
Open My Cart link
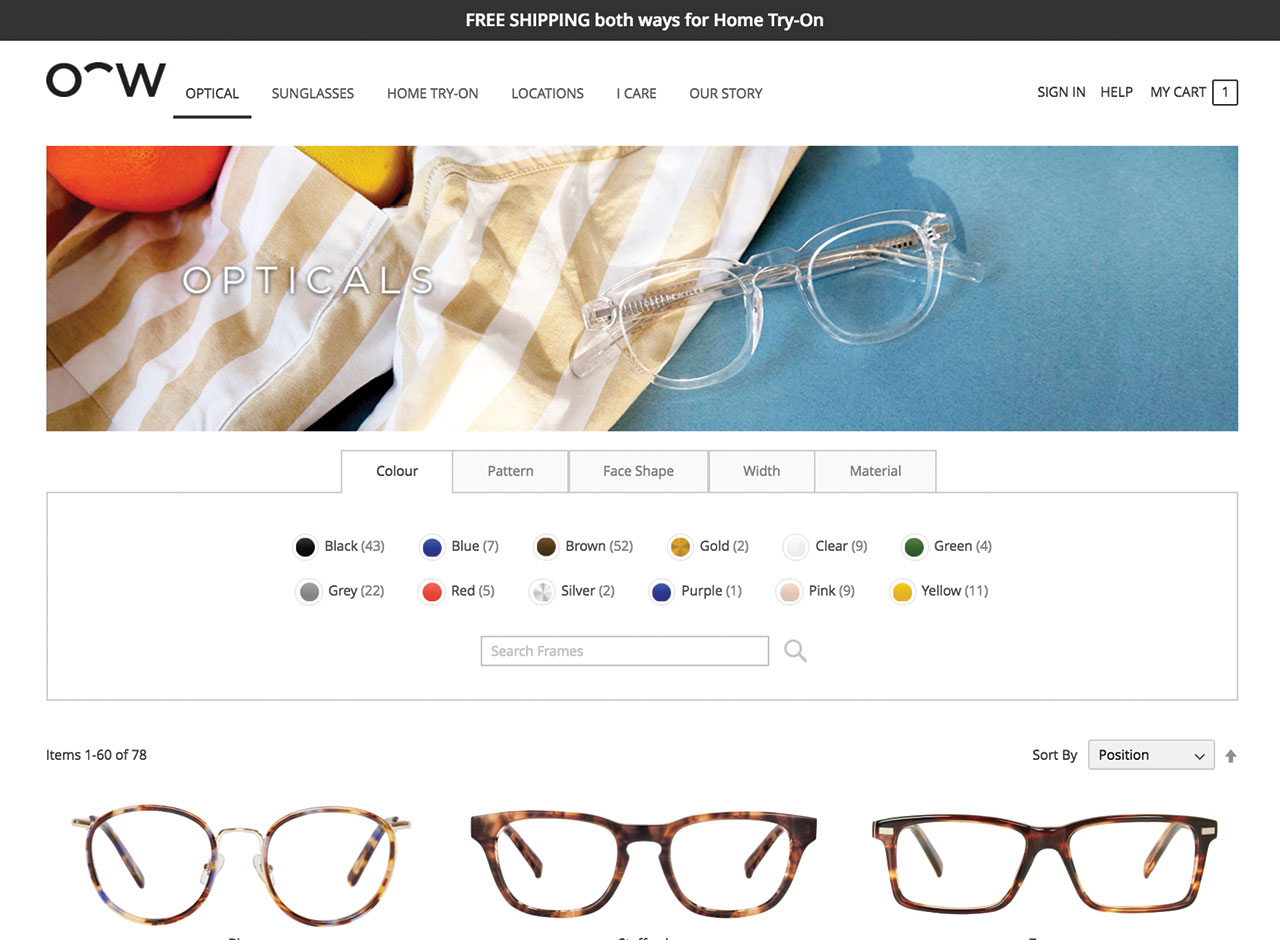pos(1178,92)
